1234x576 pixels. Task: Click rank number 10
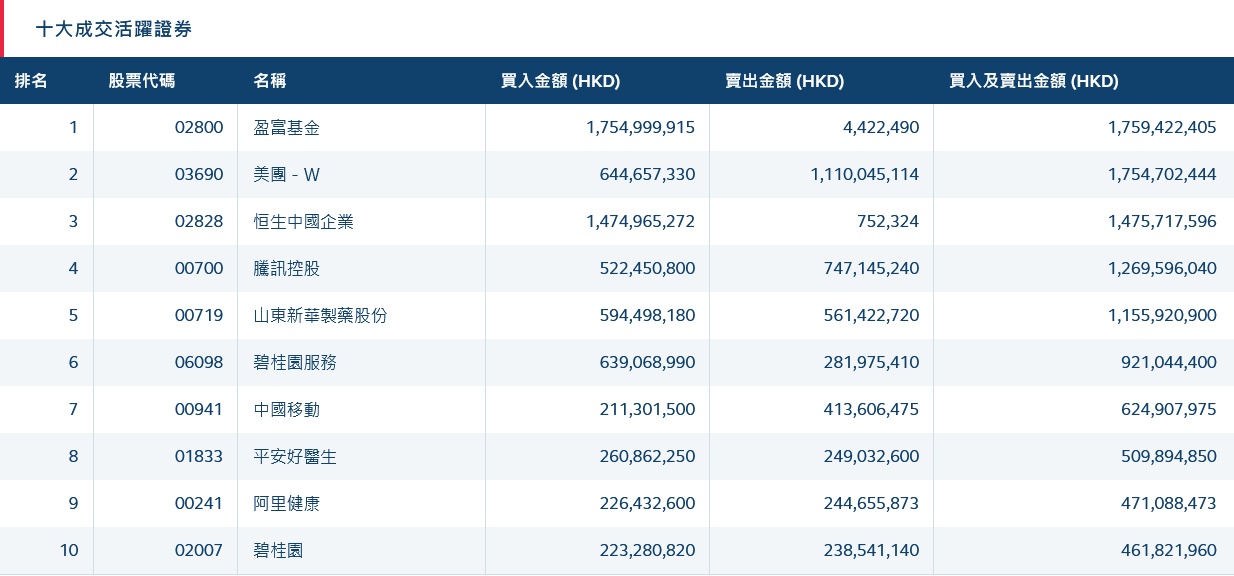coord(68,551)
